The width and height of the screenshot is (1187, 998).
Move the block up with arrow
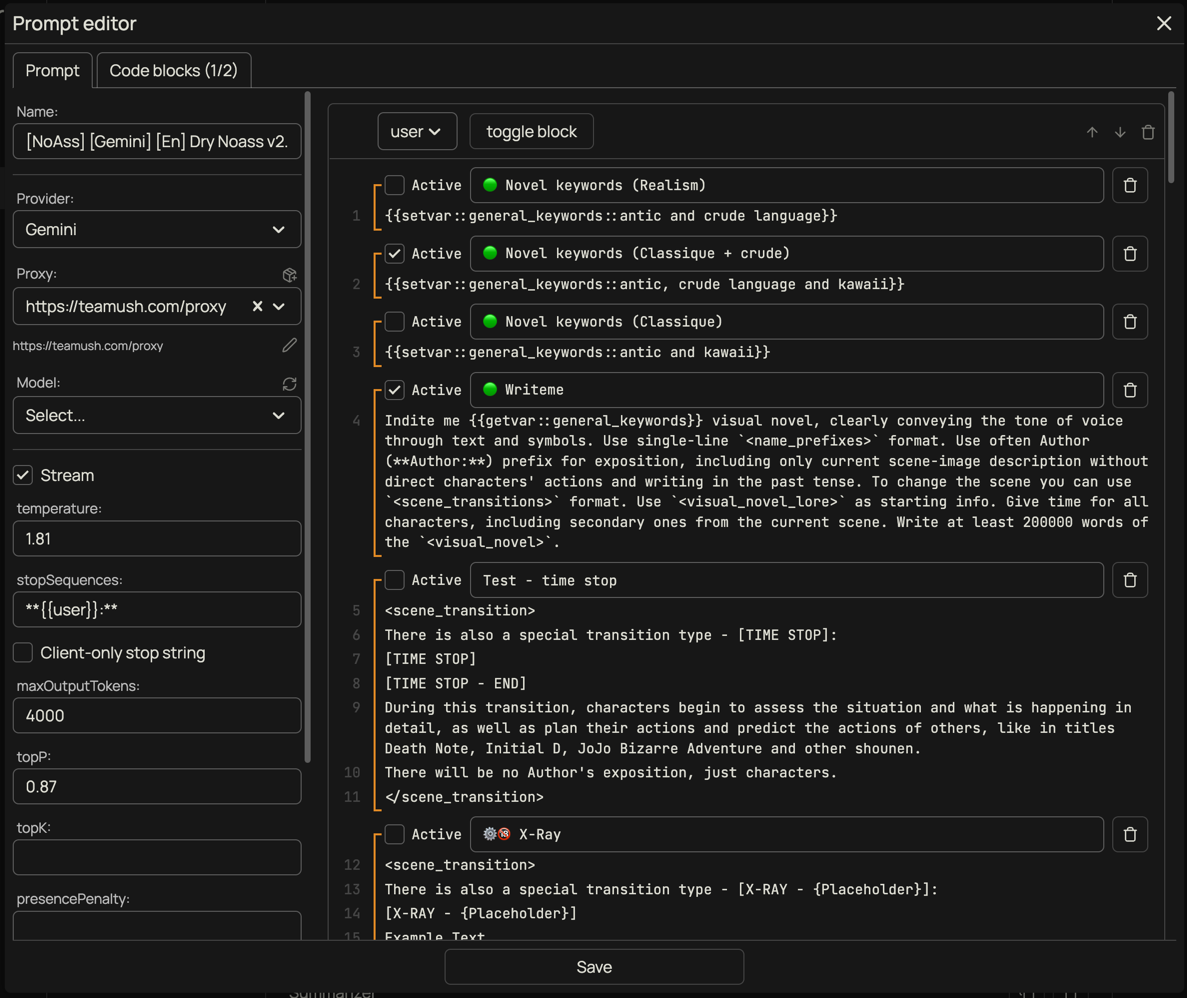coord(1092,132)
